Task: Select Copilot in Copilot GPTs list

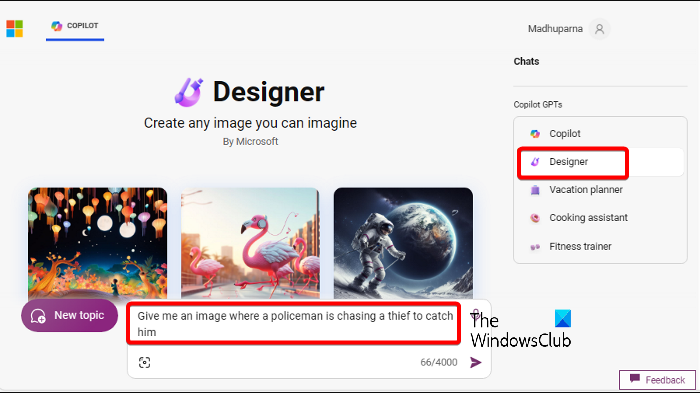Action: pos(600,134)
